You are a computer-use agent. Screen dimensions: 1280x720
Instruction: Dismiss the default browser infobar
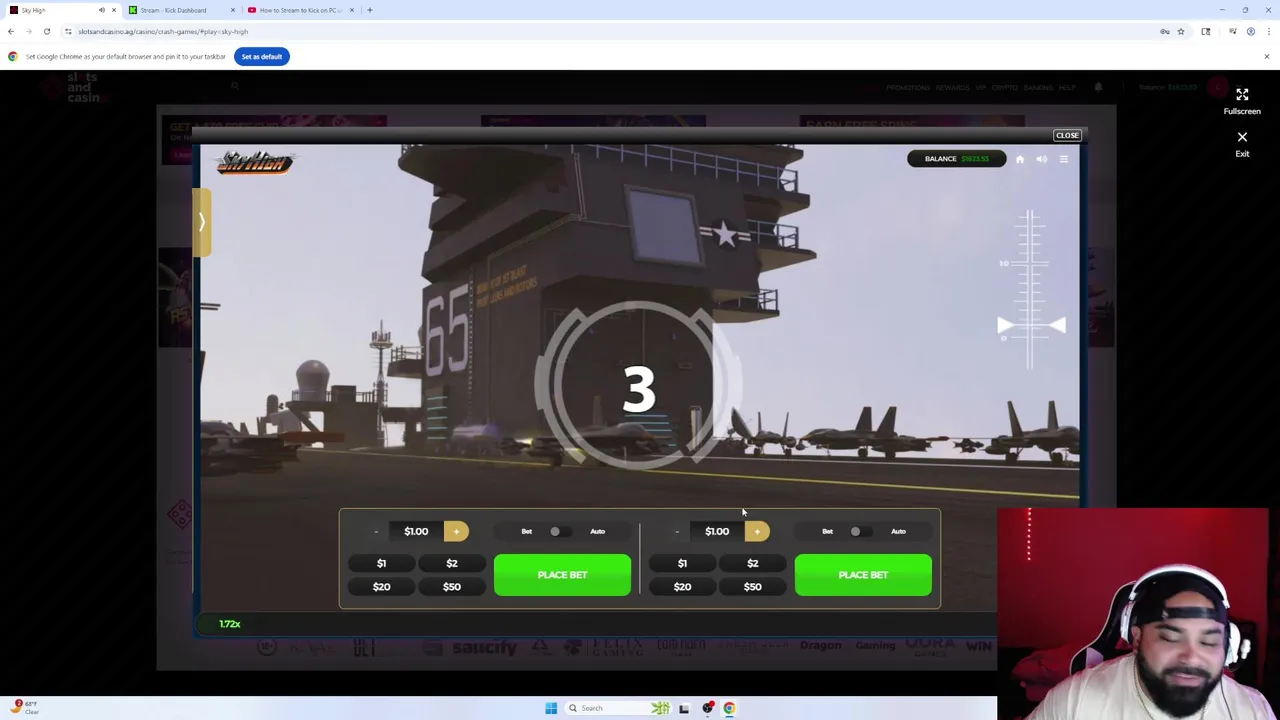(x=1267, y=56)
